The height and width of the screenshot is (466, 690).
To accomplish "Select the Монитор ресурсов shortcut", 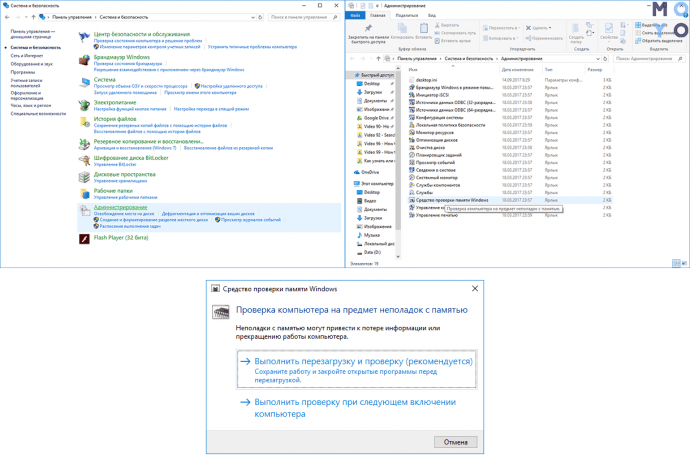I will [431, 132].
